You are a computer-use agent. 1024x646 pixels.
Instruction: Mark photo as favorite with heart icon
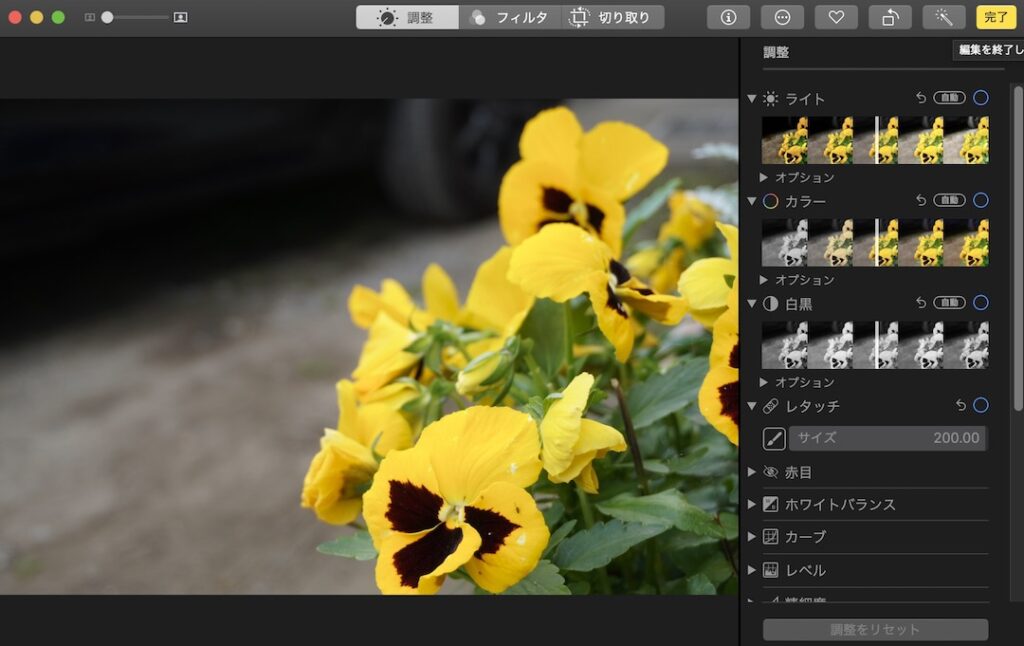click(836, 17)
